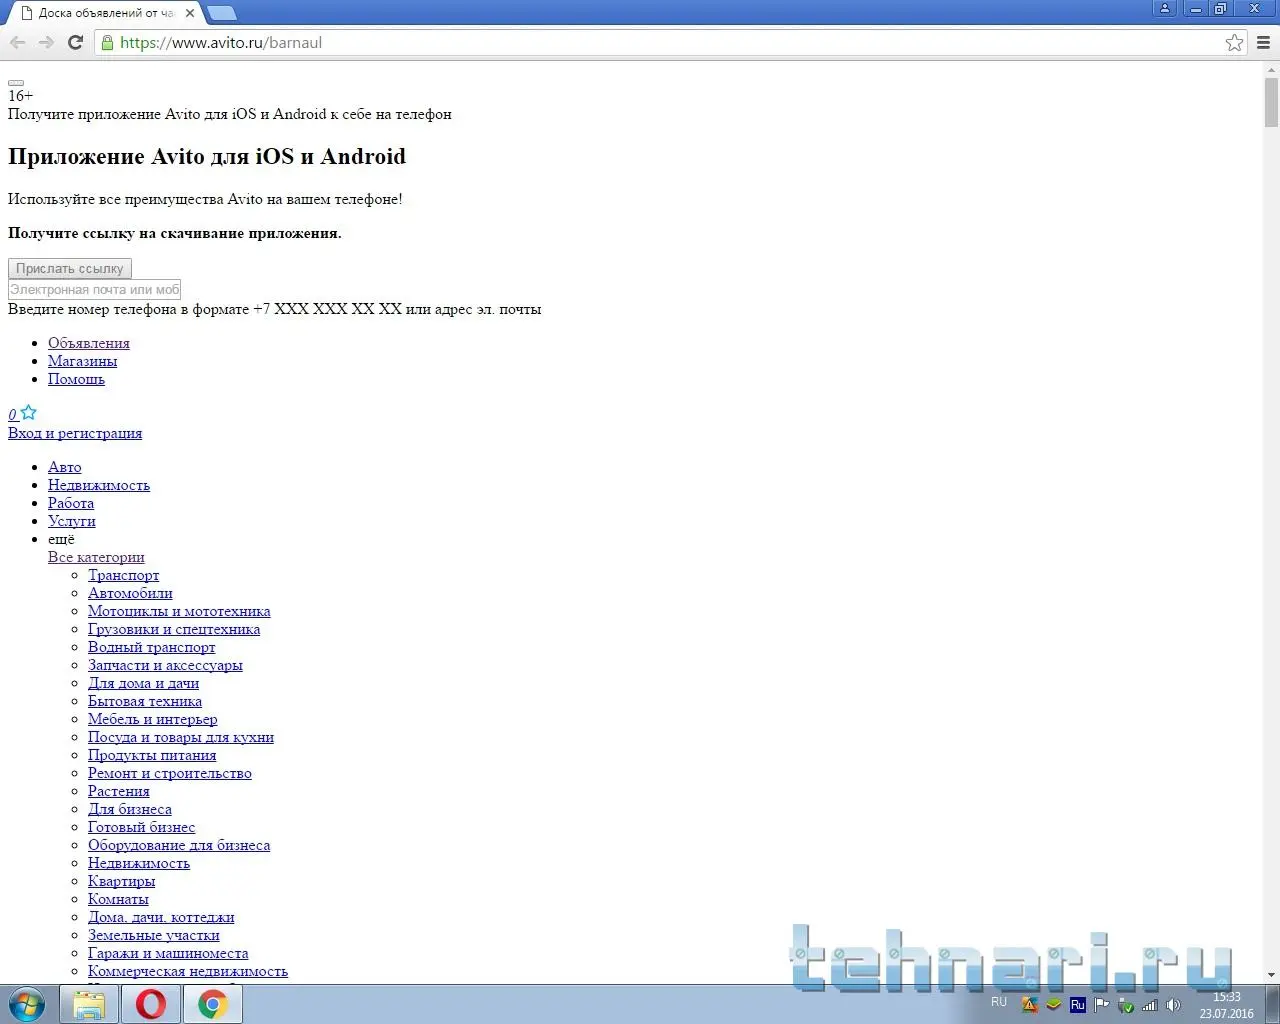Open the Продукты питания link
The height and width of the screenshot is (1024, 1280).
click(152, 755)
